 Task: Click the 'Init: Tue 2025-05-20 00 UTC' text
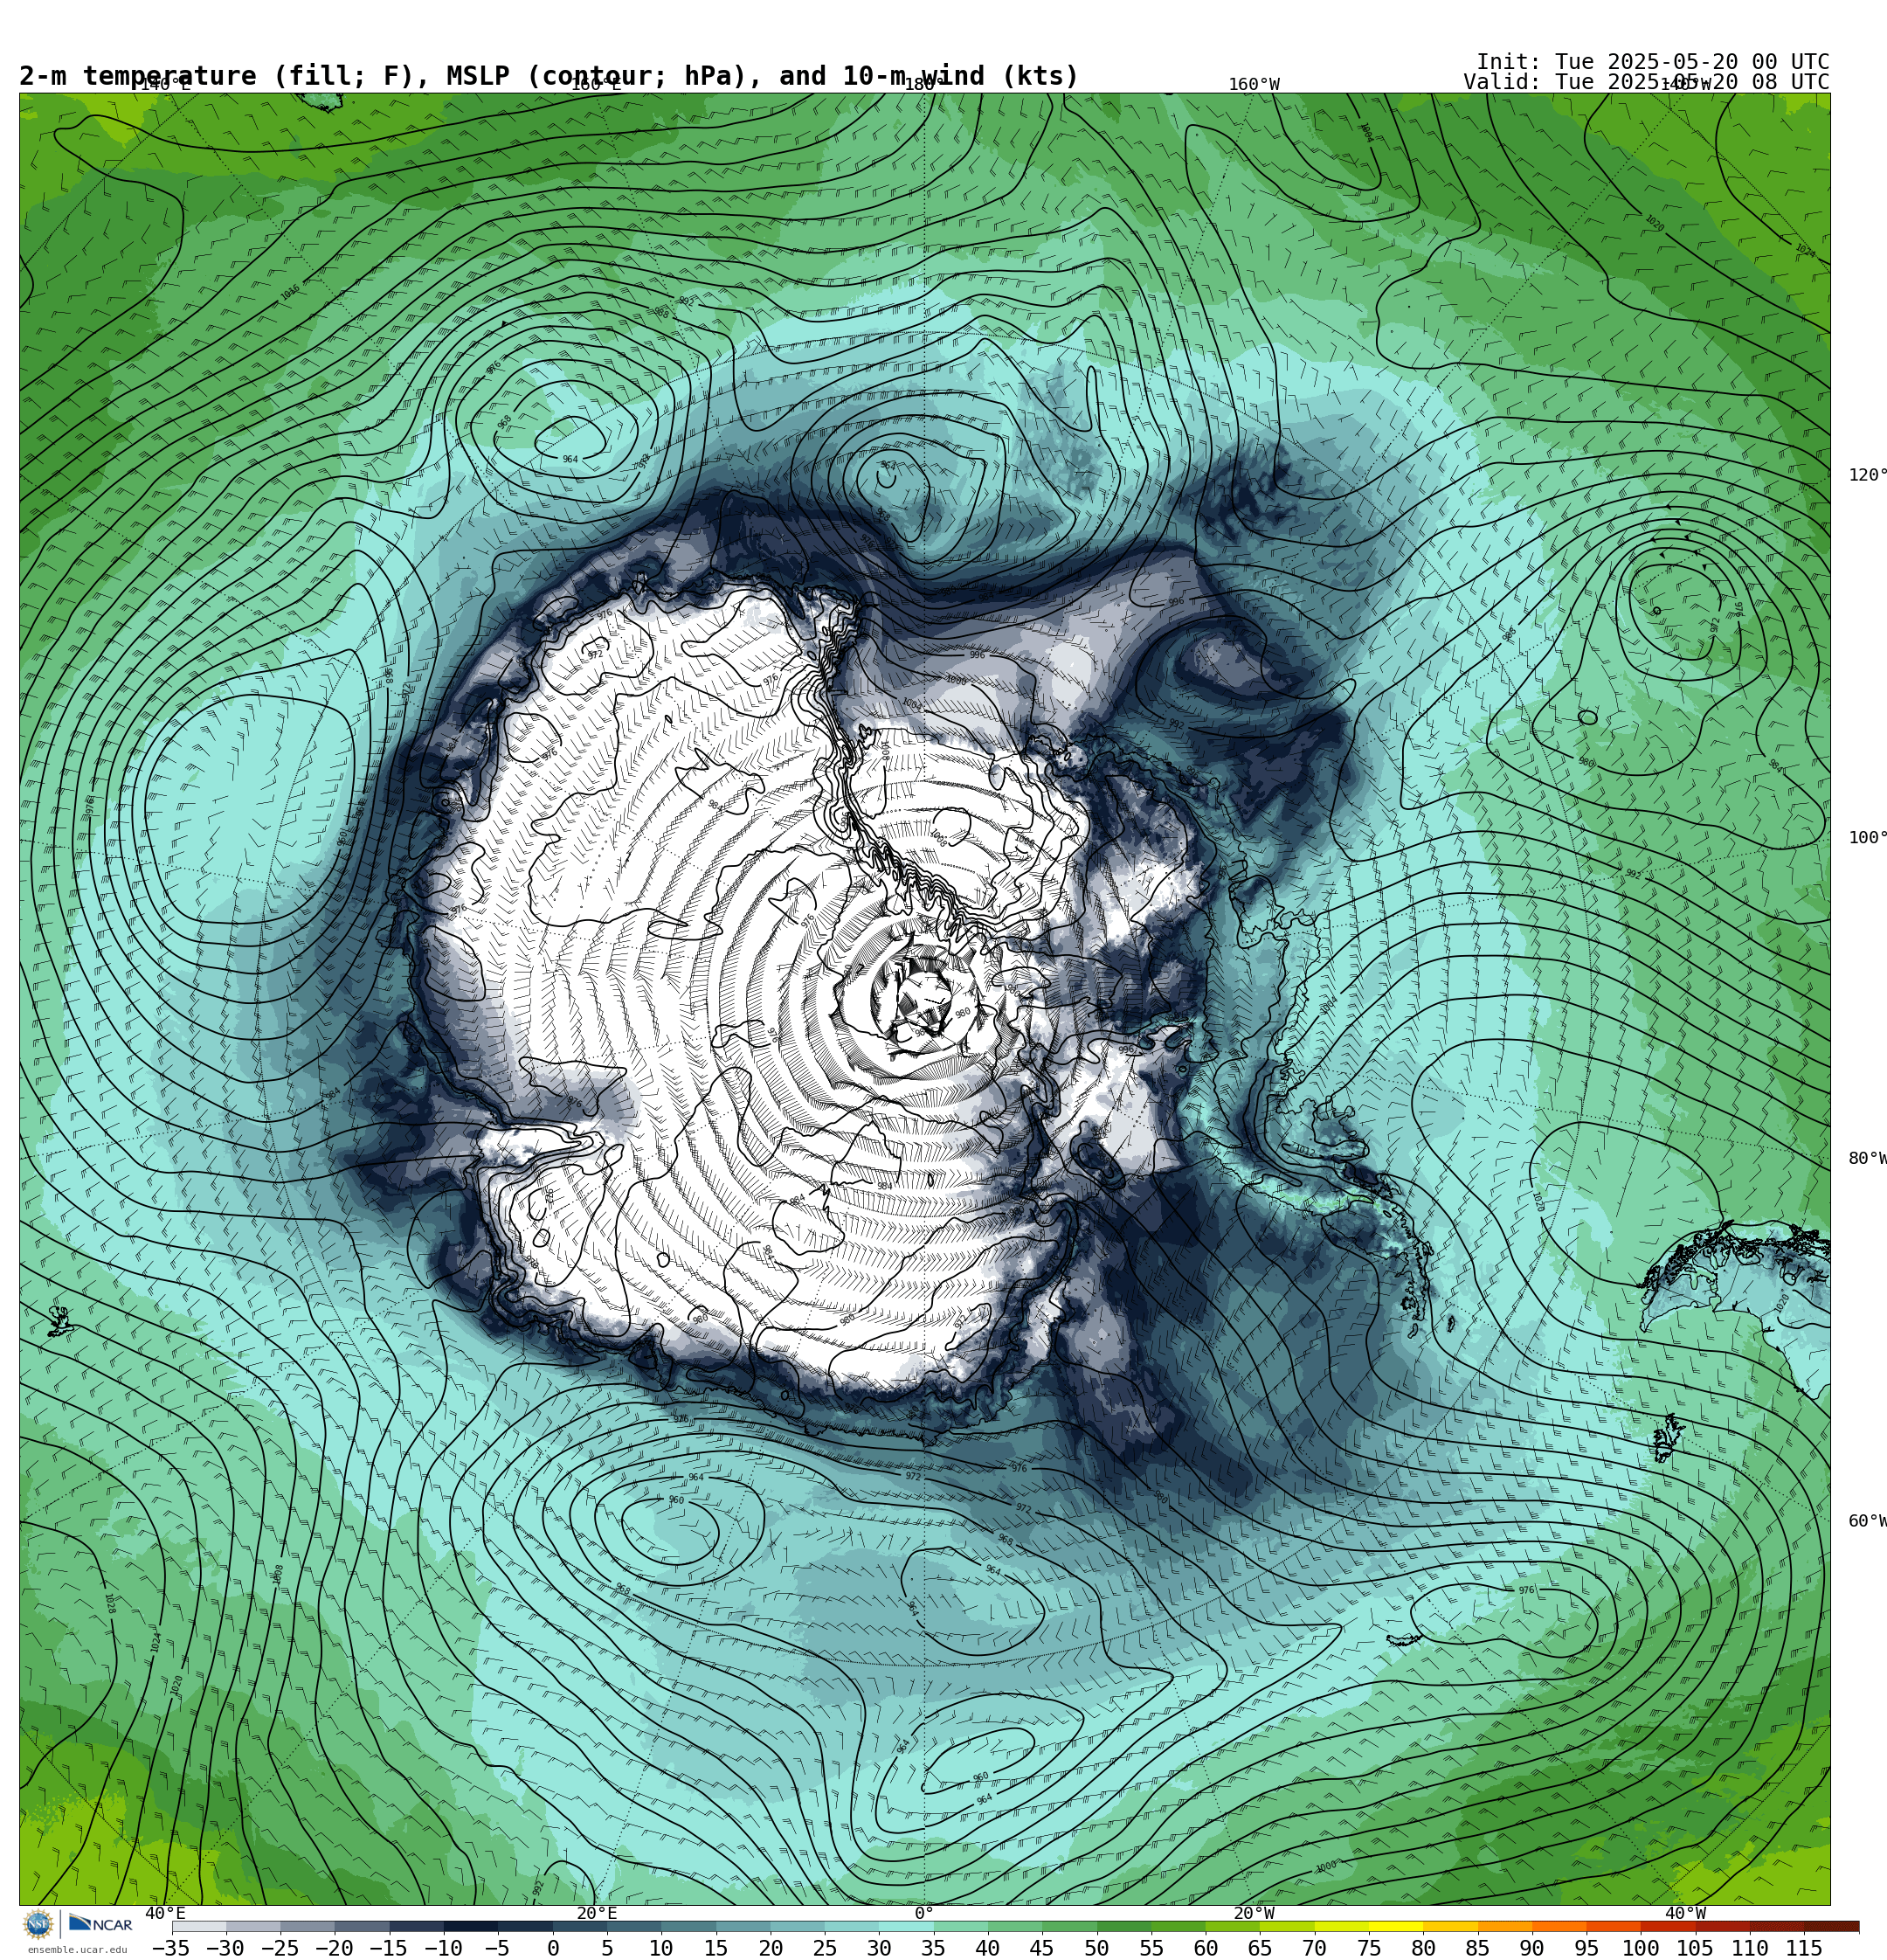click(x=1653, y=62)
